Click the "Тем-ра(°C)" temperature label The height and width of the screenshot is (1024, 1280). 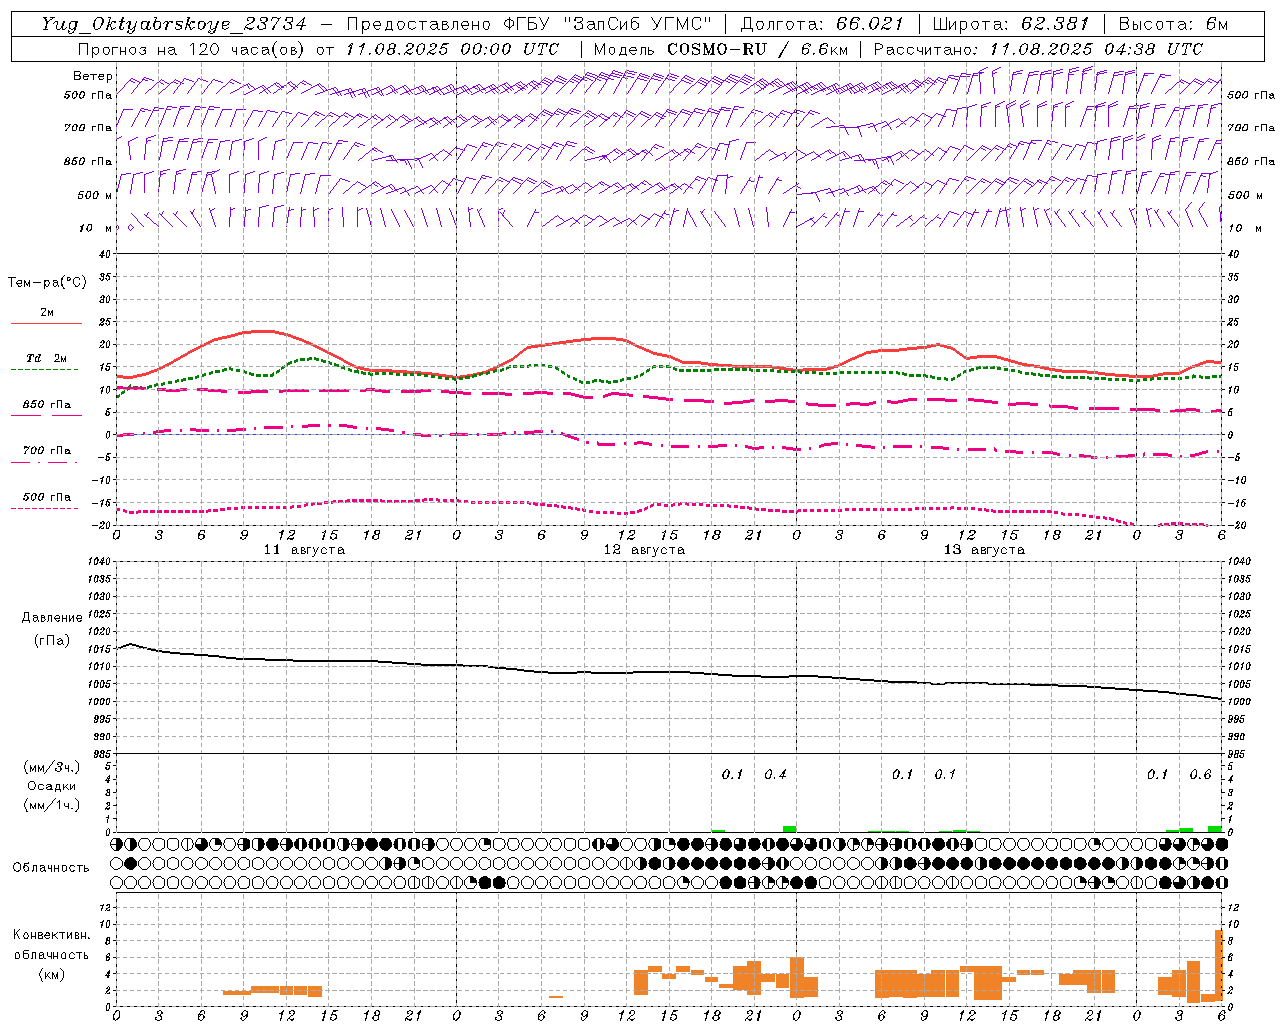47,283
